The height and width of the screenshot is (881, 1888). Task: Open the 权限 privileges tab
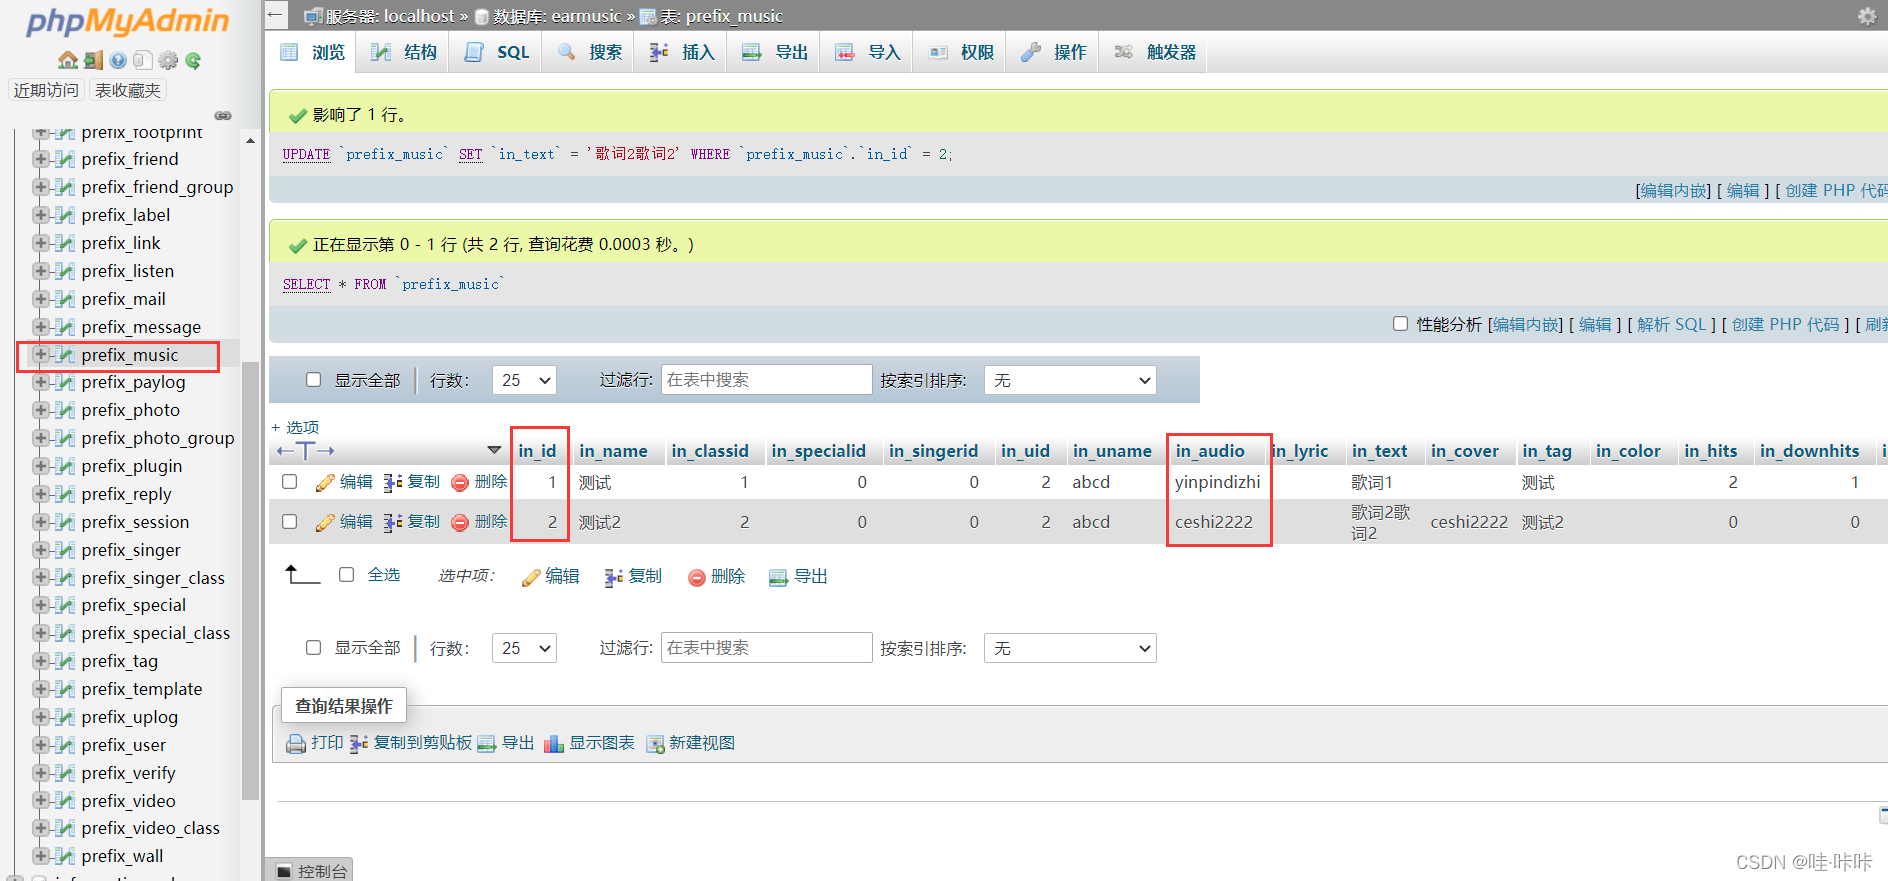pyautogui.click(x=961, y=52)
